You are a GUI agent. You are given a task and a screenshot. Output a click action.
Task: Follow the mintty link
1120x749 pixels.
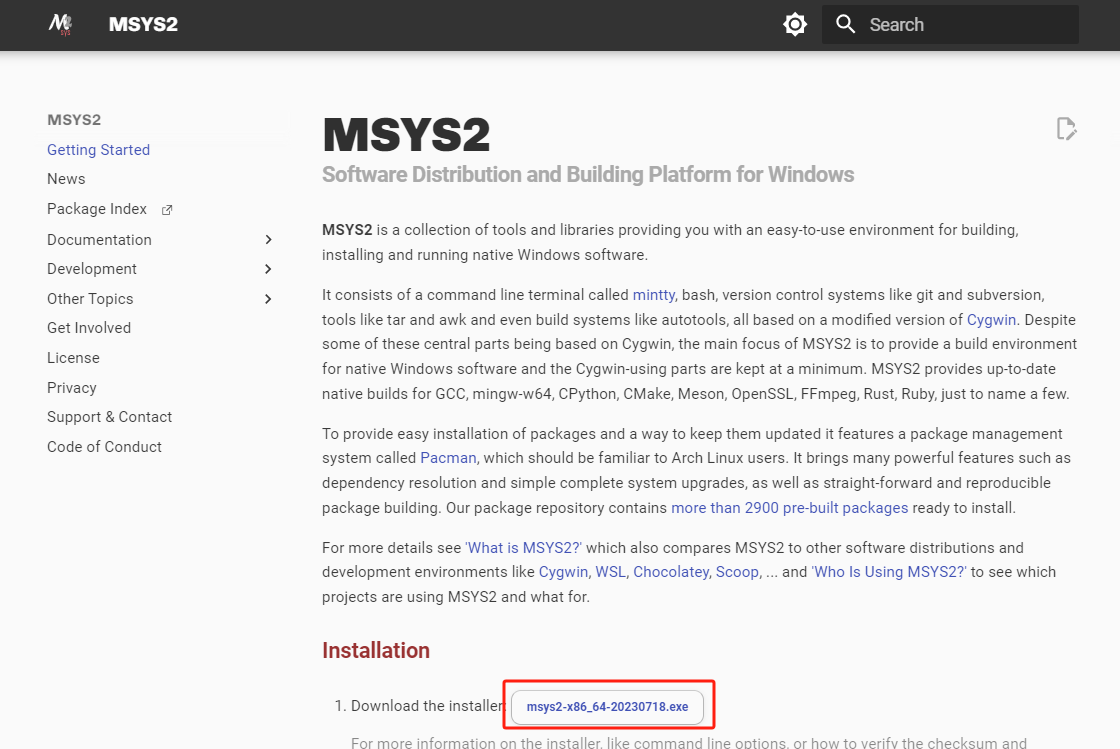[654, 295]
